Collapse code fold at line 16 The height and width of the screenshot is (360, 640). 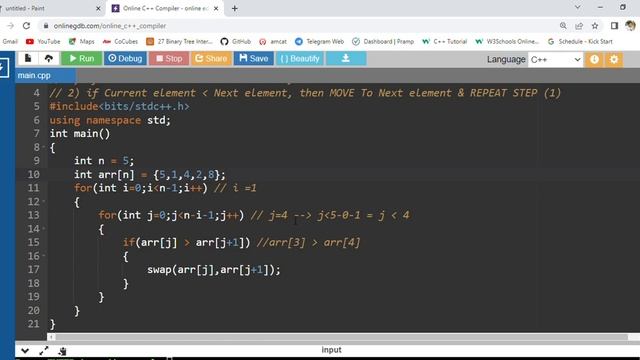pyautogui.click(x=44, y=256)
